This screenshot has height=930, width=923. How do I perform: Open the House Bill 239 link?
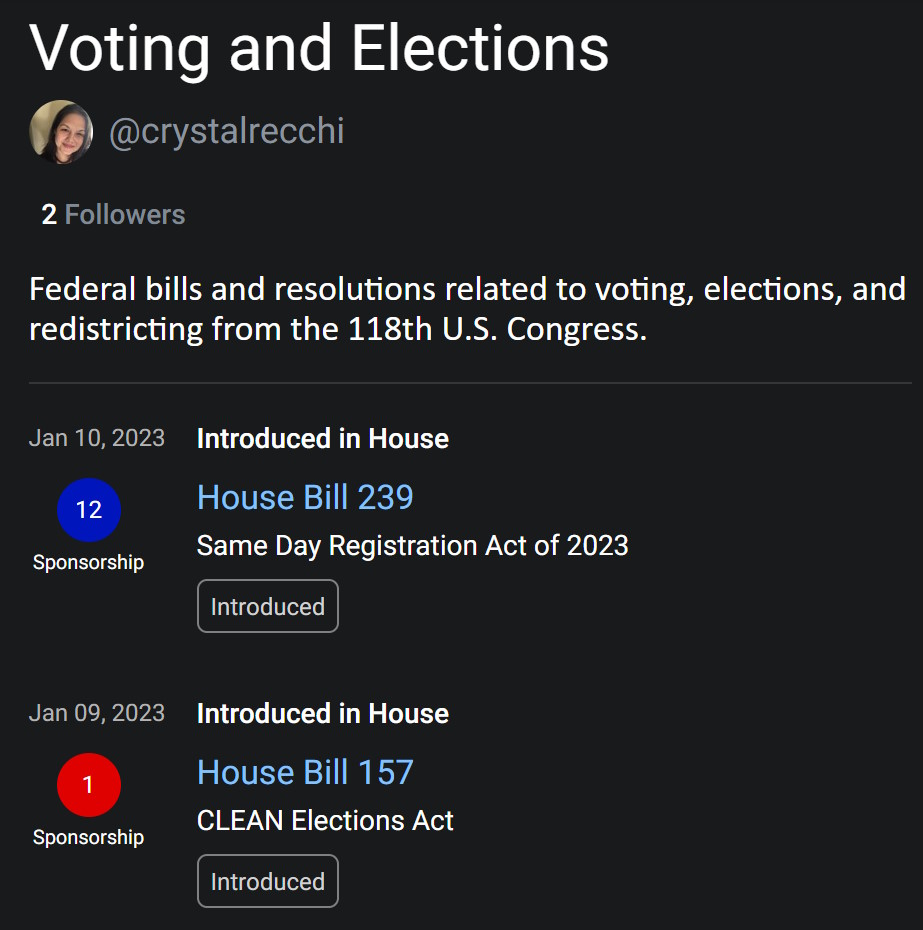pyautogui.click(x=305, y=497)
